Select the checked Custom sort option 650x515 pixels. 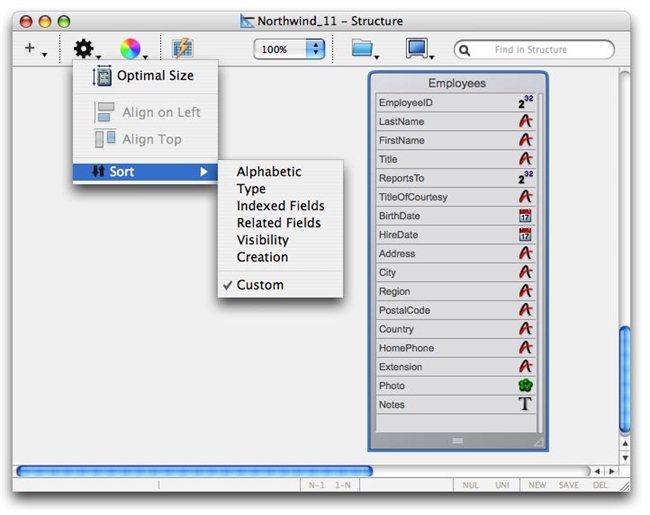(x=260, y=285)
